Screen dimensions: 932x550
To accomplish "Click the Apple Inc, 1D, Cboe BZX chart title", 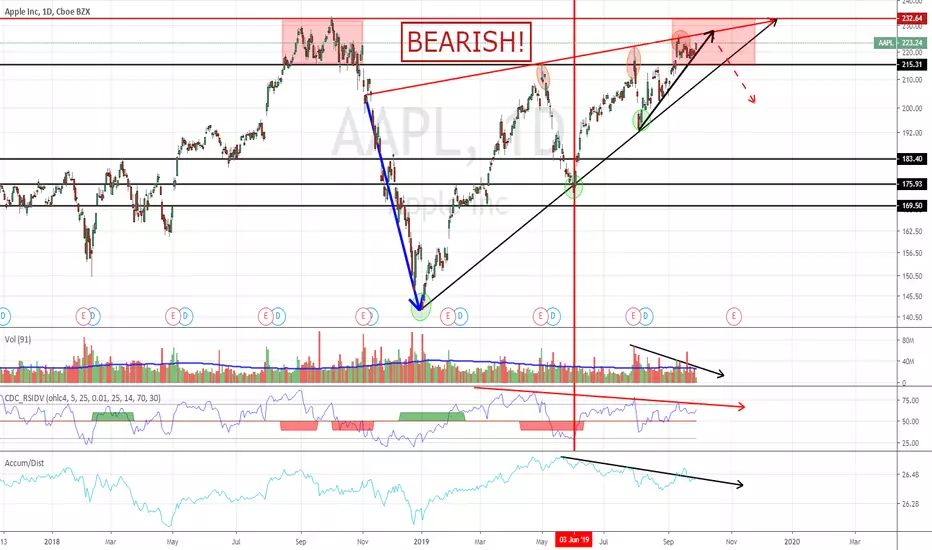I will [x=48, y=11].
